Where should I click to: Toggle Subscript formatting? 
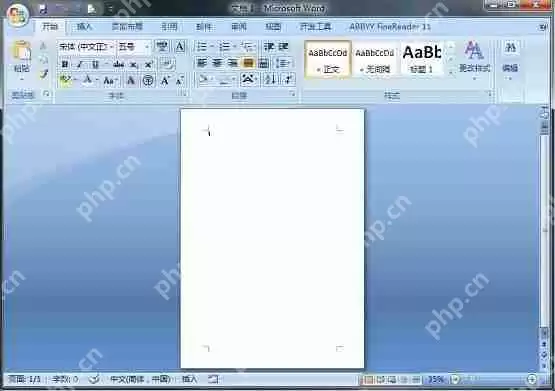(134, 64)
